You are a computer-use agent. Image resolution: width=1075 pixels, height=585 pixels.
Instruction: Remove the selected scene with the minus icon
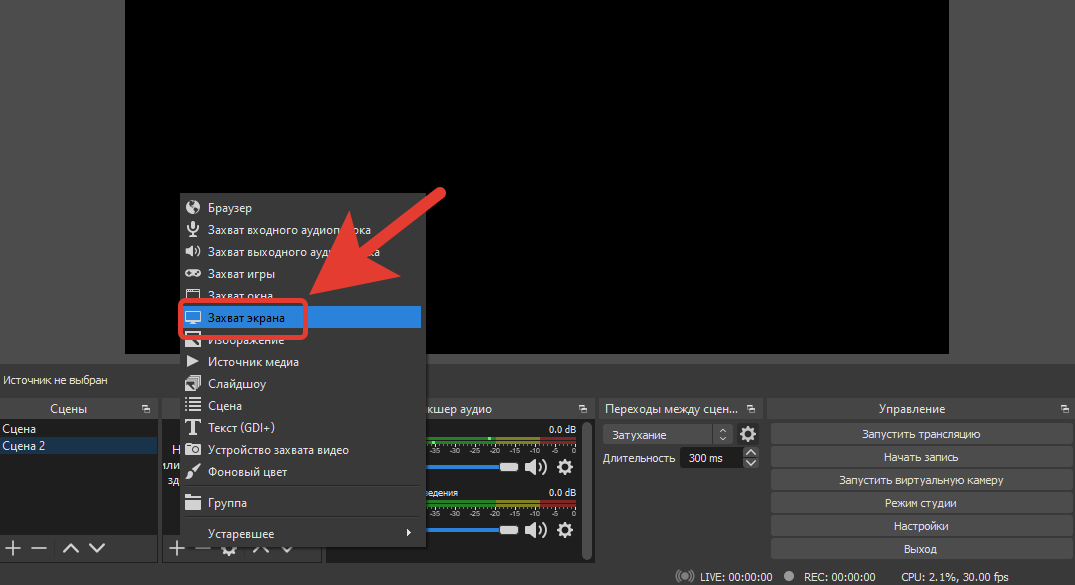(39, 548)
